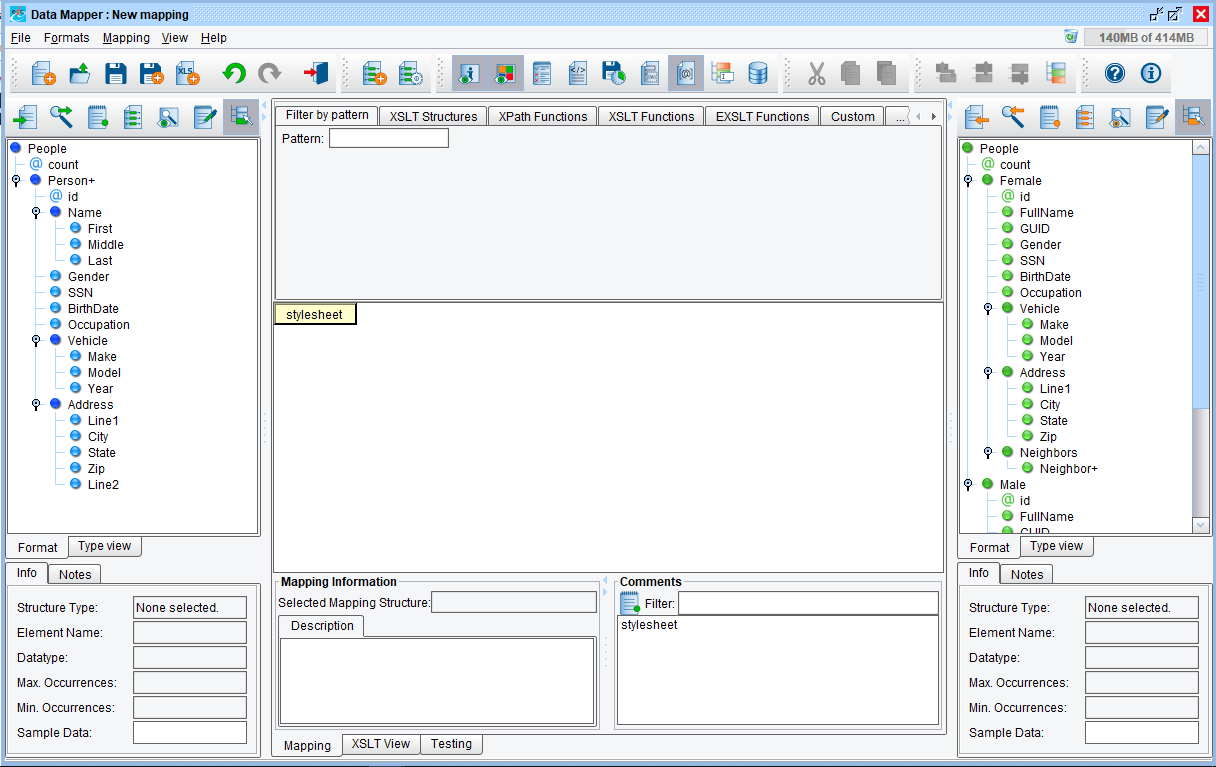Switch to the XSLT View tab
1216x767 pixels.
click(380, 744)
